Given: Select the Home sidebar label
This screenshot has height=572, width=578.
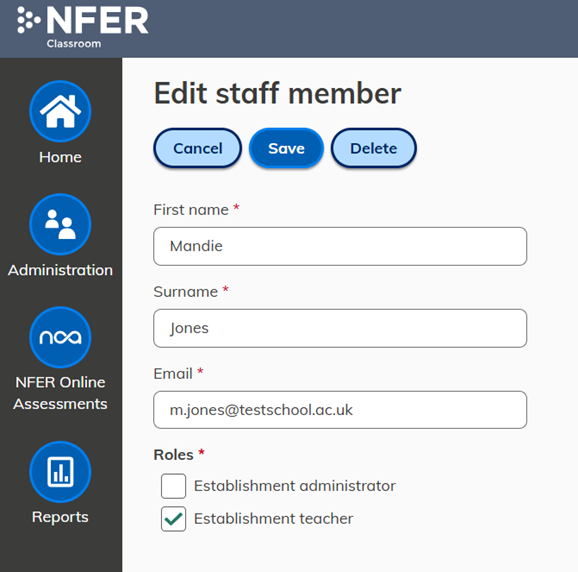Looking at the screenshot, I should (x=60, y=157).
